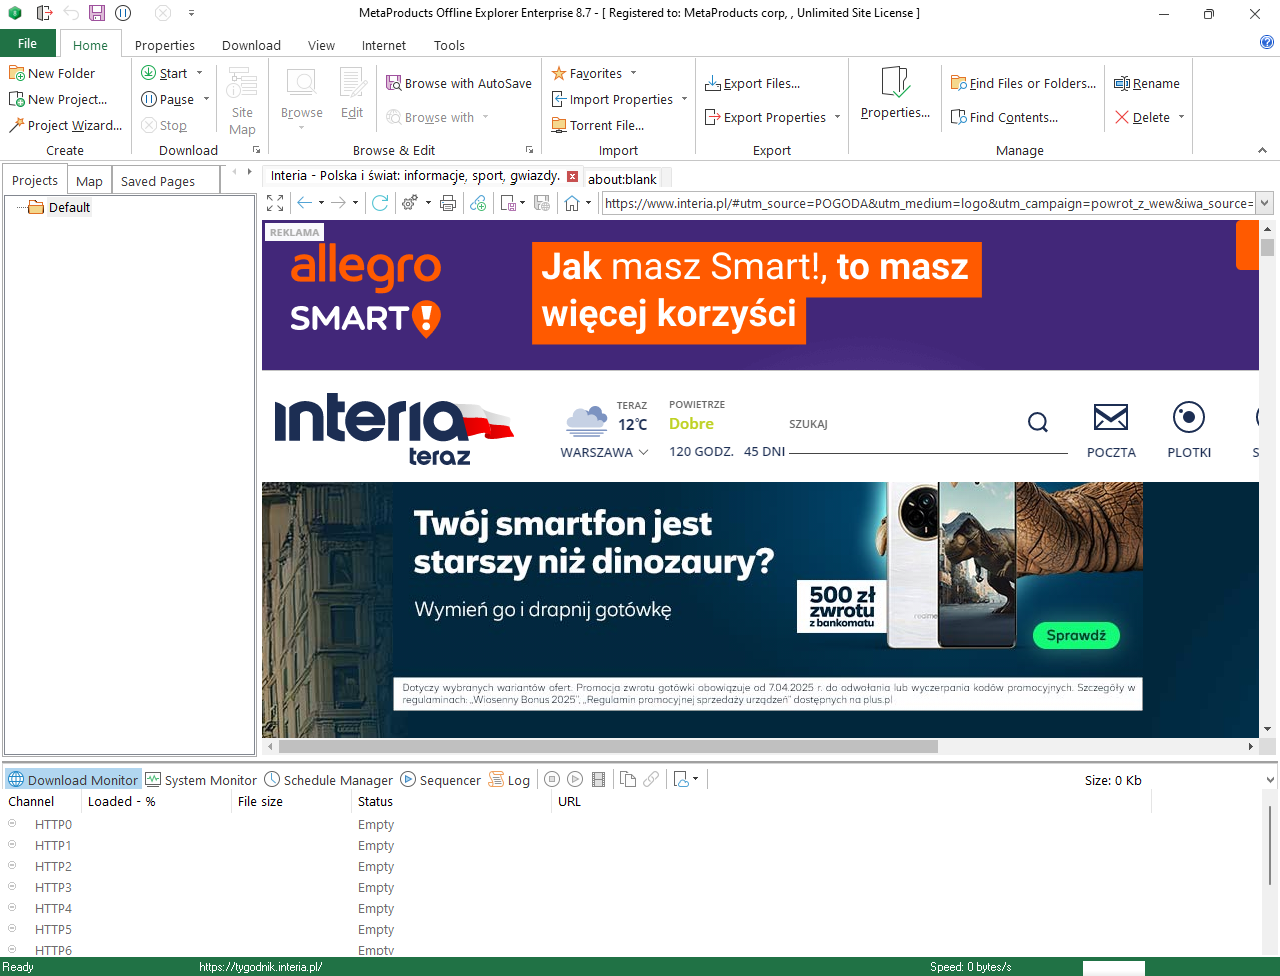Image resolution: width=1280 pixels, height=976 pixels.
Task: Click the Print icon in browser toolbar
Action: tap(448, 203)
